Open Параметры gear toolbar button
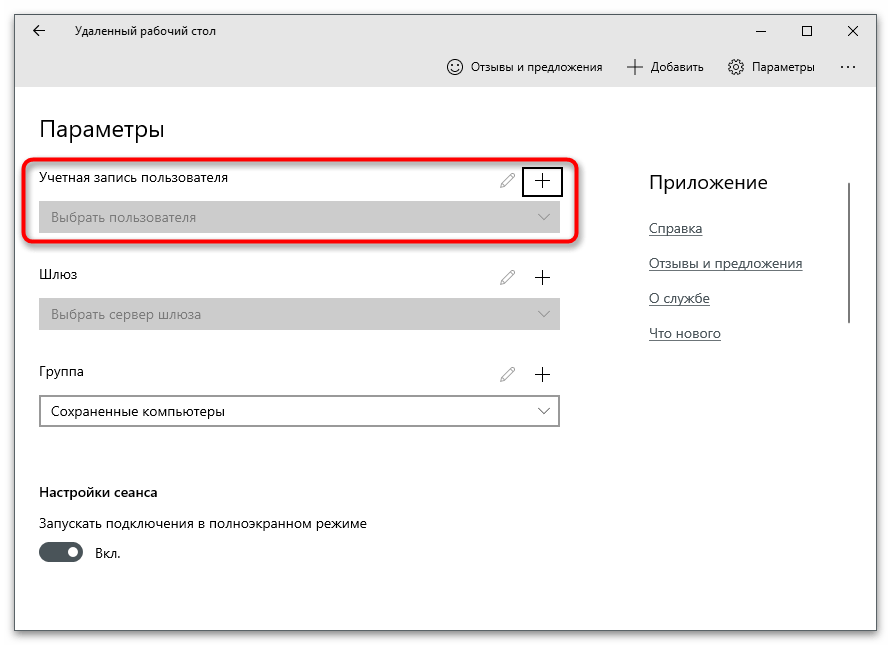This screenshot has width=891, height=645. (x=771, y=67)
